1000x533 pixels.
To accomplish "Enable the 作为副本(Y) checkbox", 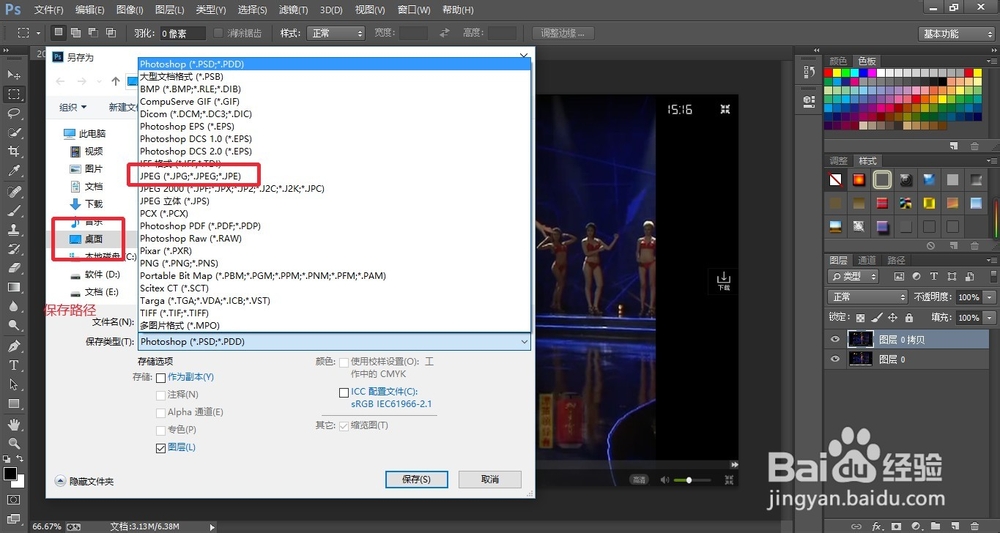I will click(161, 377).
